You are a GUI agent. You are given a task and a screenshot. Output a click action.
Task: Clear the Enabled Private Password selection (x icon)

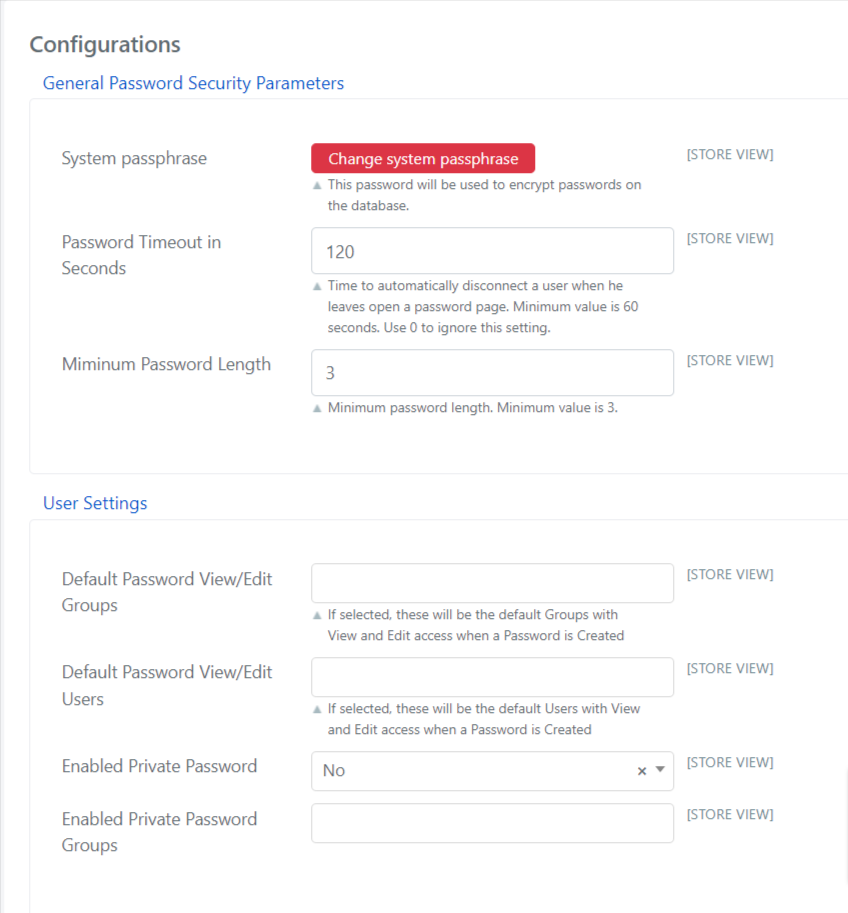pos(642,771)
